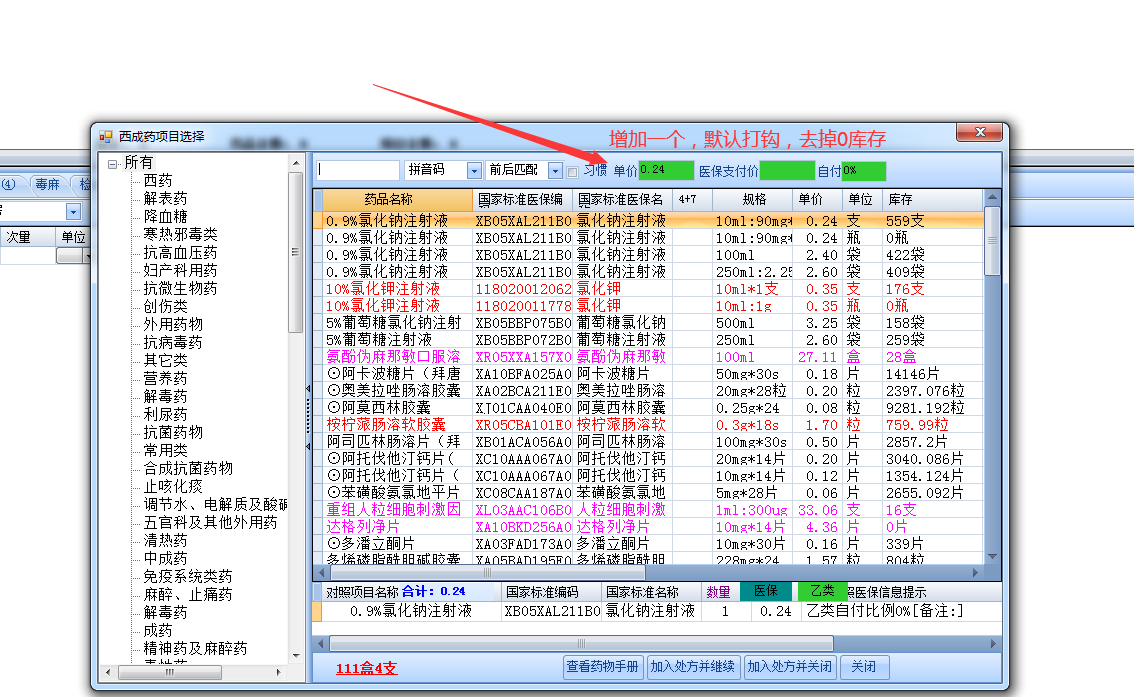Screen dimensions: 1134x697
Task: Select 精神药及麻醉药 category
Action: [195, 649]
